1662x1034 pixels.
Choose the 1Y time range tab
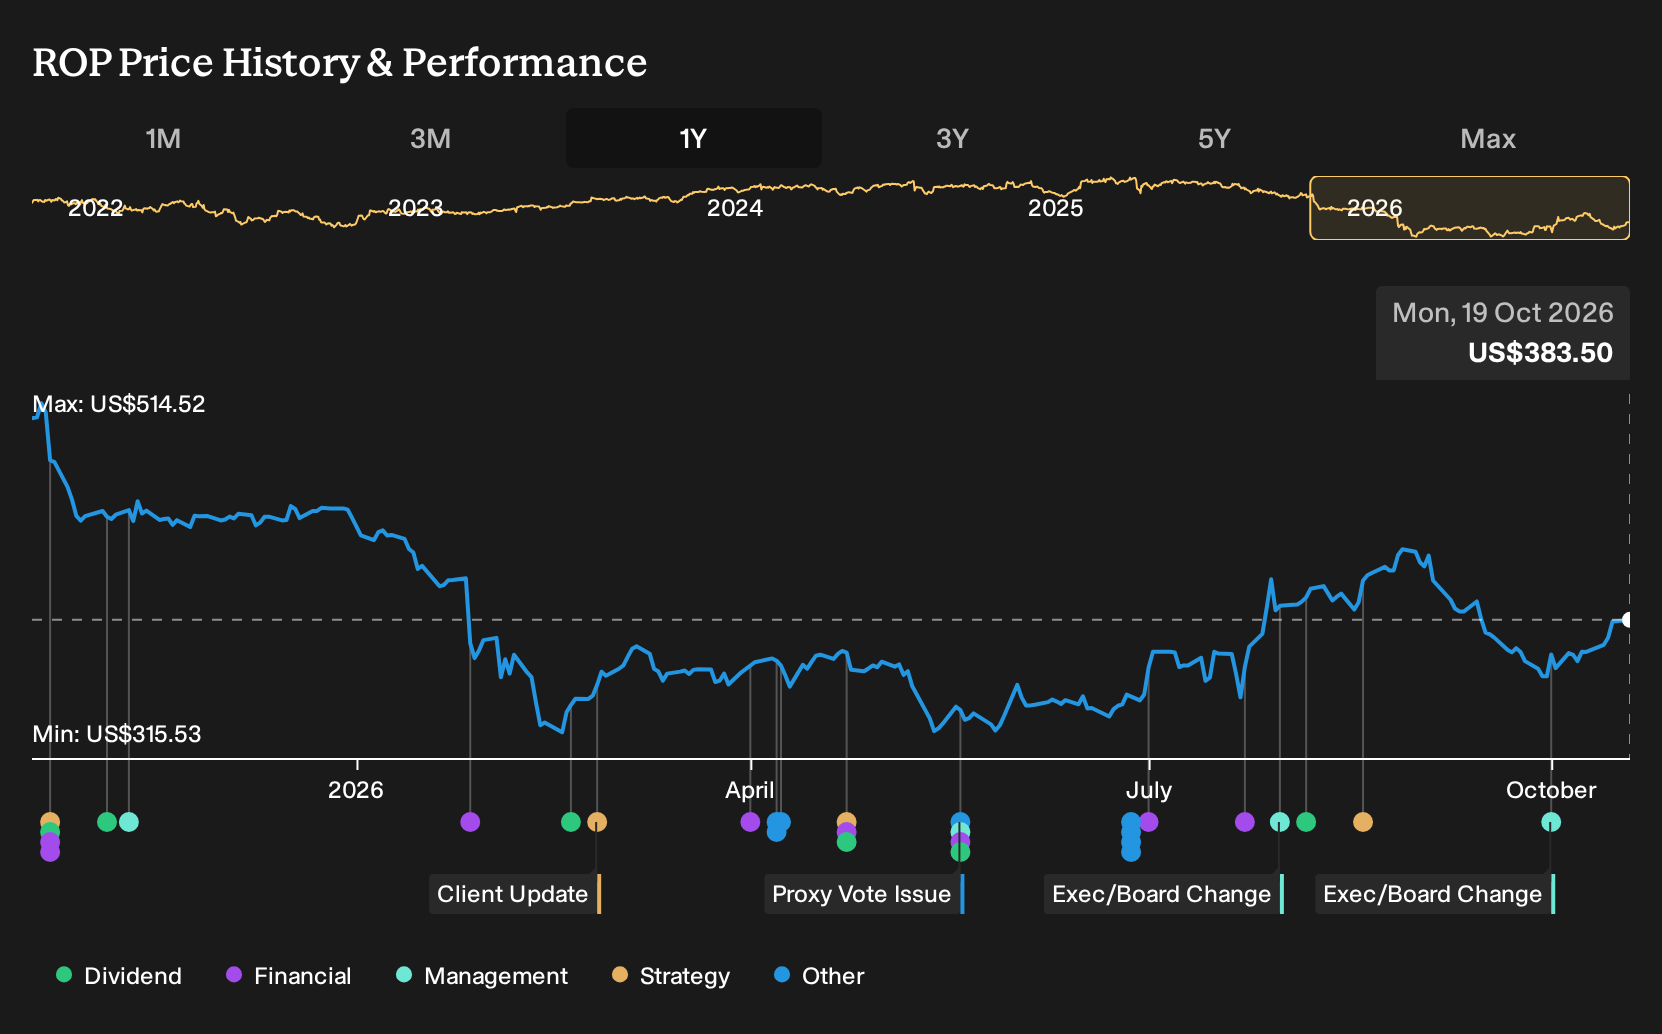pyautogui.click(x=694, y=138)
